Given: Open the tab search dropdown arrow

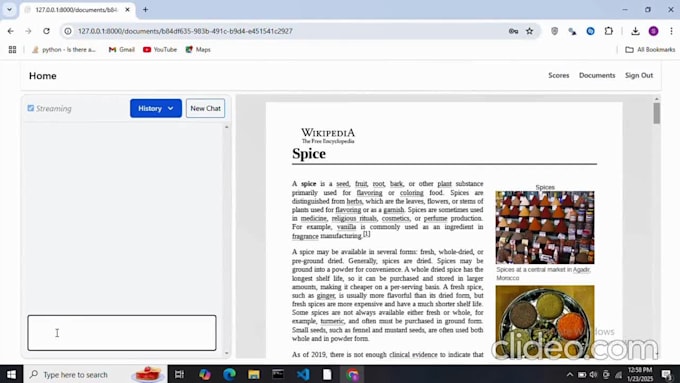Looking at the screenshot, I should tap(9, 10).
